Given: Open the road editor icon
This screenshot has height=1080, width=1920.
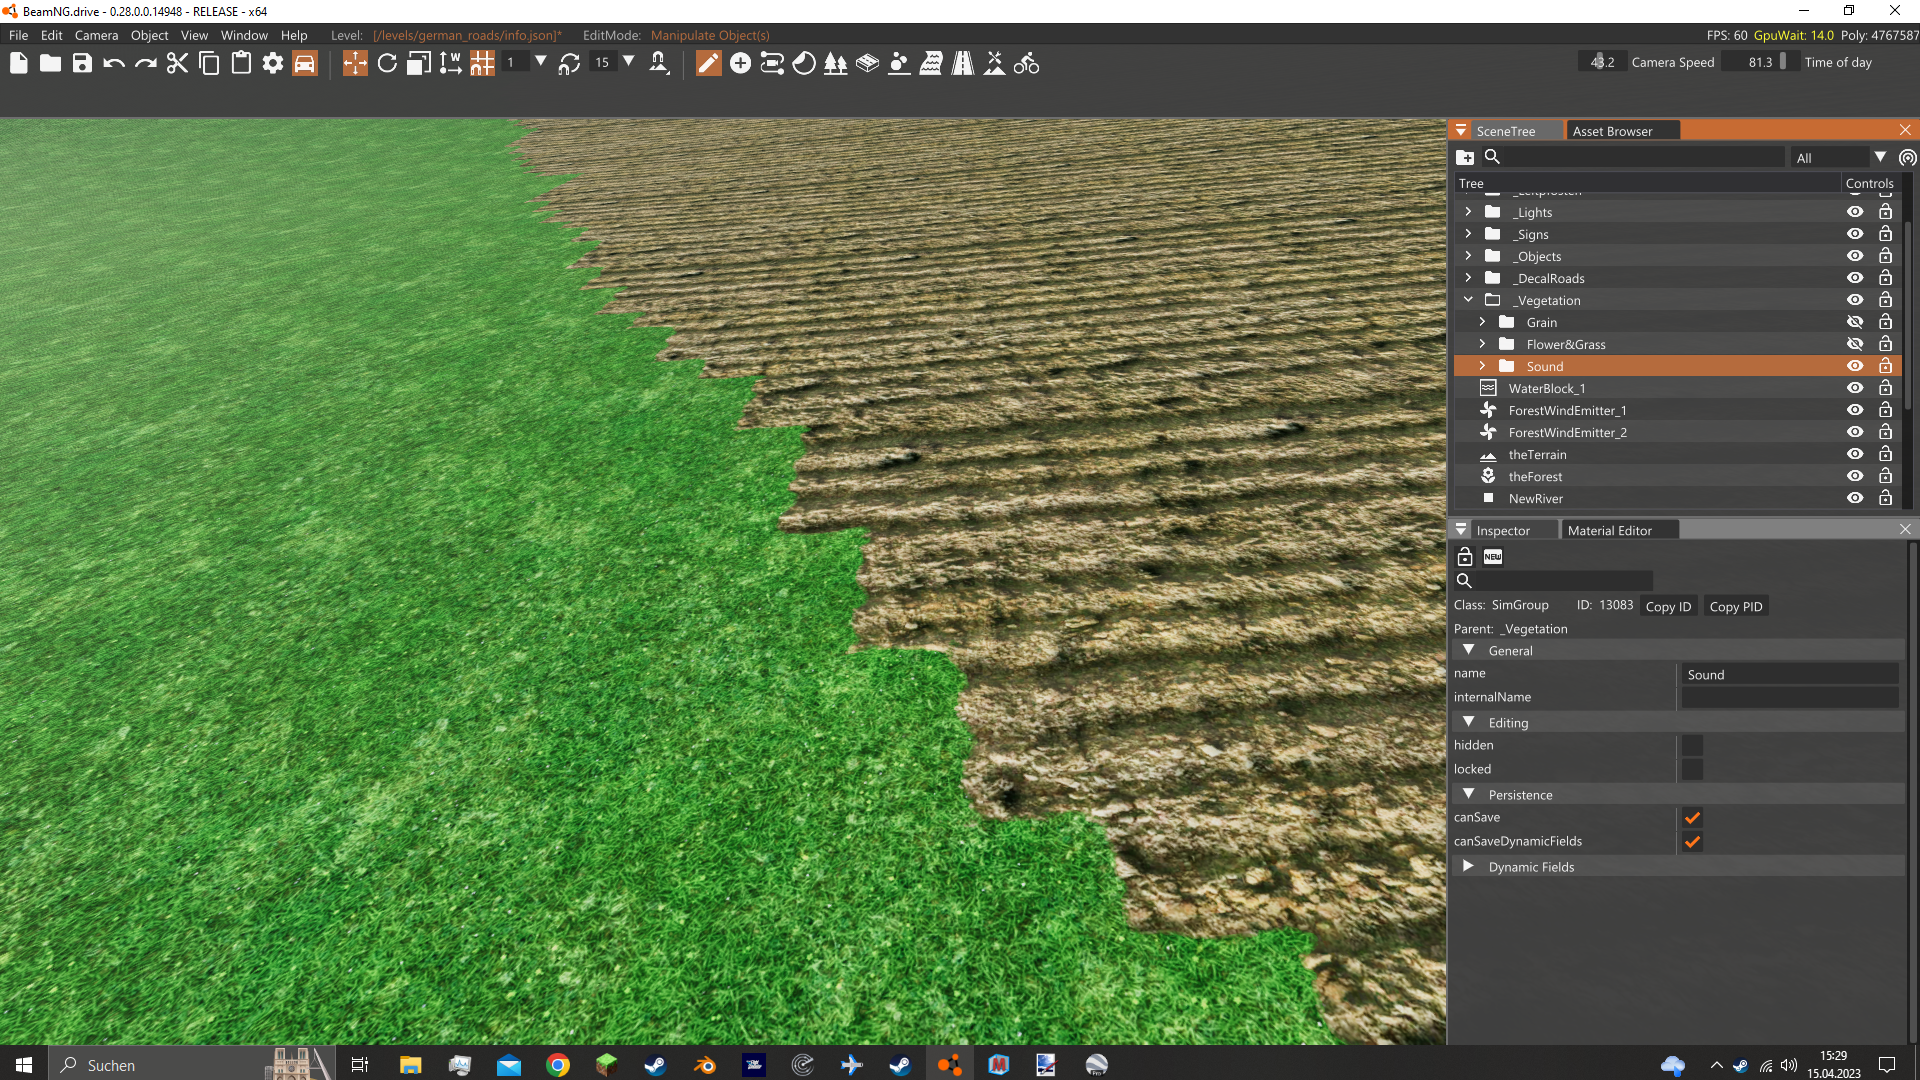Looking at the screenshot, I should [962, 64].
